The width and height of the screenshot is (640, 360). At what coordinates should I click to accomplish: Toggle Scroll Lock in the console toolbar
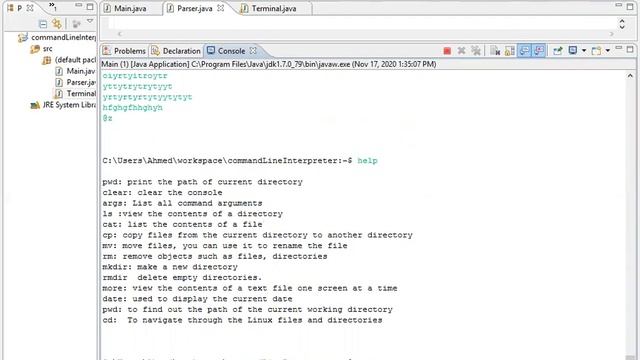pos(510,51)
